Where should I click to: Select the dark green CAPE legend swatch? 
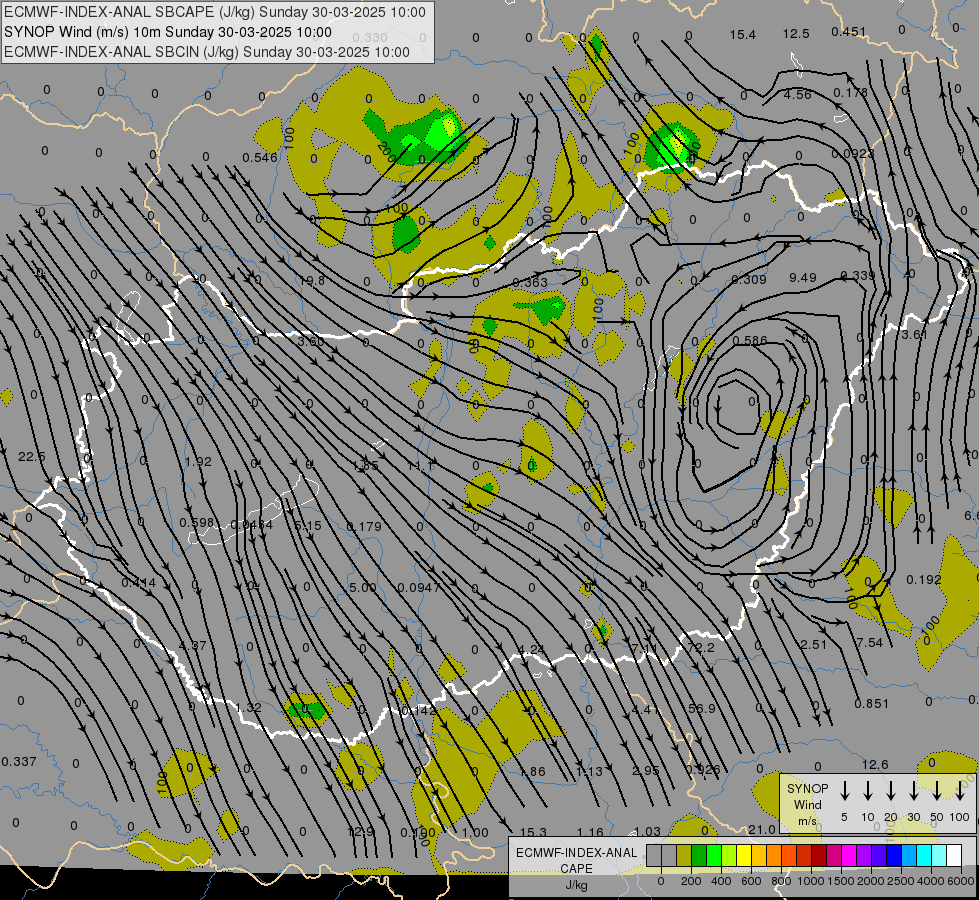point(699,855)
